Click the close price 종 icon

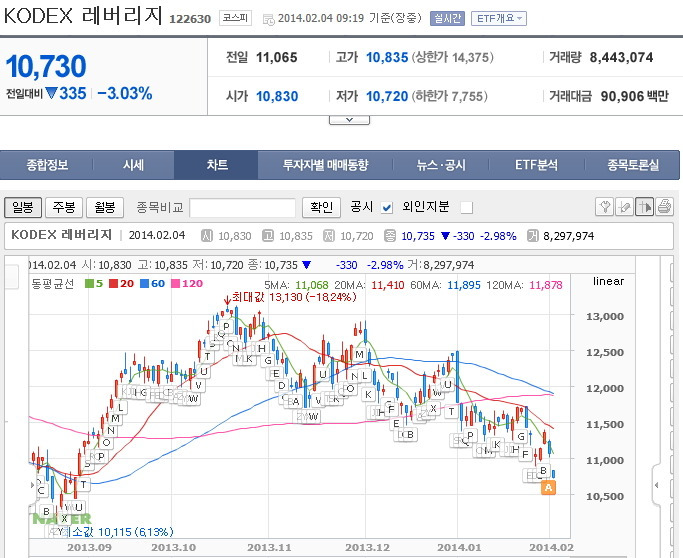click(x=390, y=236)
